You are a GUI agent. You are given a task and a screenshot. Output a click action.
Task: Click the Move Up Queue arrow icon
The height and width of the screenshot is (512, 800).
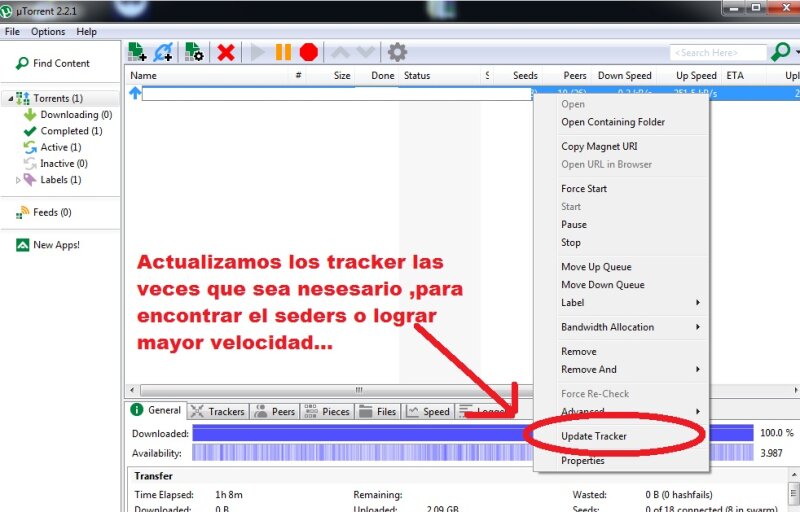340,52
